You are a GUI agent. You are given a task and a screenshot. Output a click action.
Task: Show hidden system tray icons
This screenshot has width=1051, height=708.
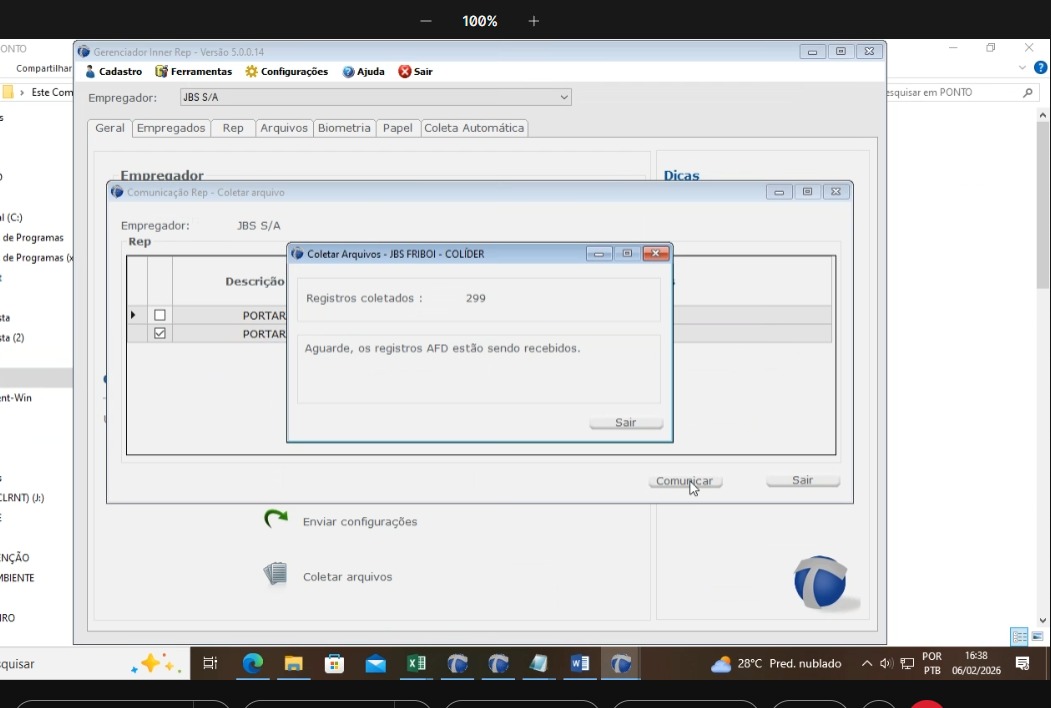pos(867,663)
